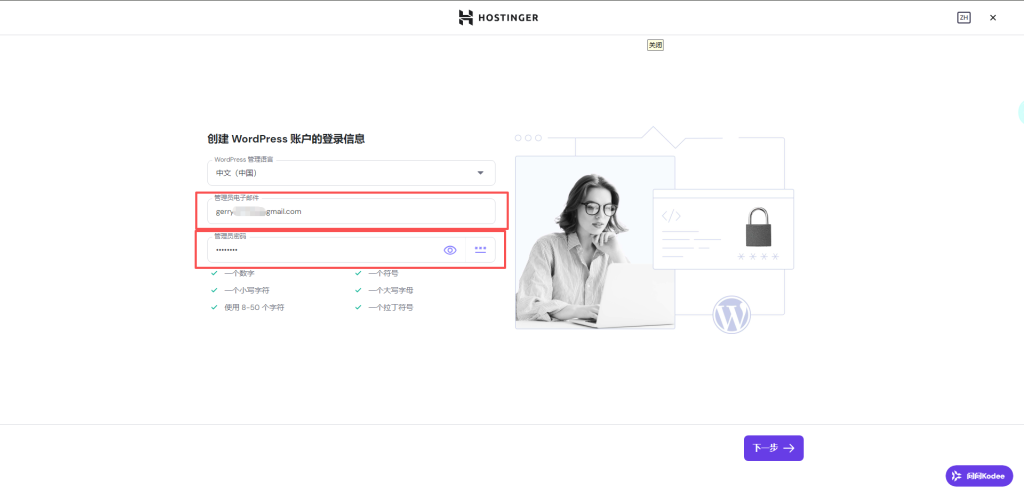Click the heading 创建 WordPress 账户的登录信息

(x=286, y=139)
